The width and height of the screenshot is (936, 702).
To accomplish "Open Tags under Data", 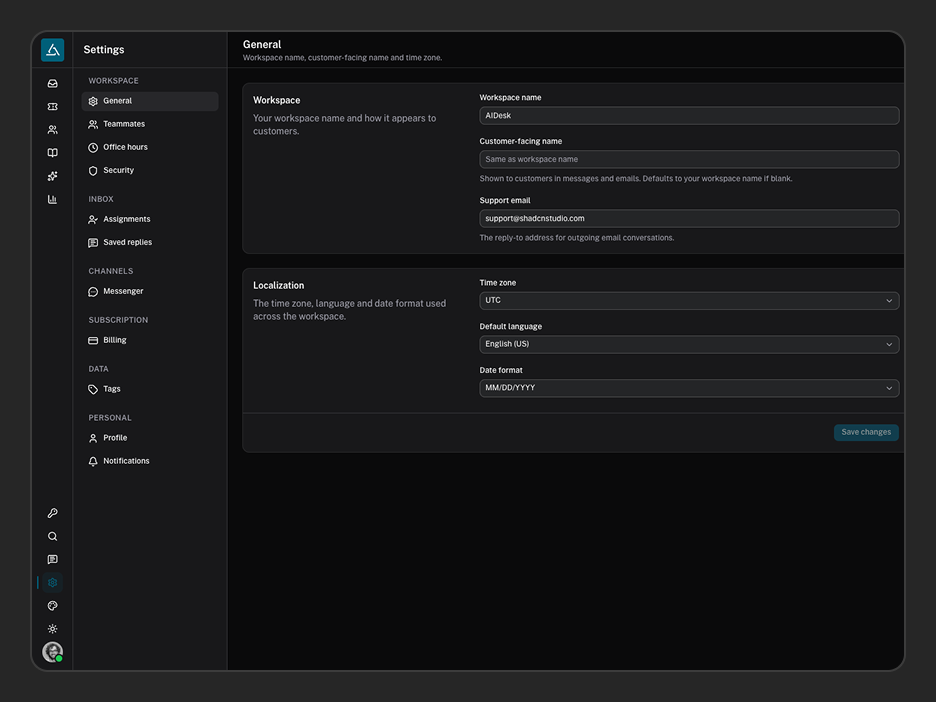I will [150, 389].
